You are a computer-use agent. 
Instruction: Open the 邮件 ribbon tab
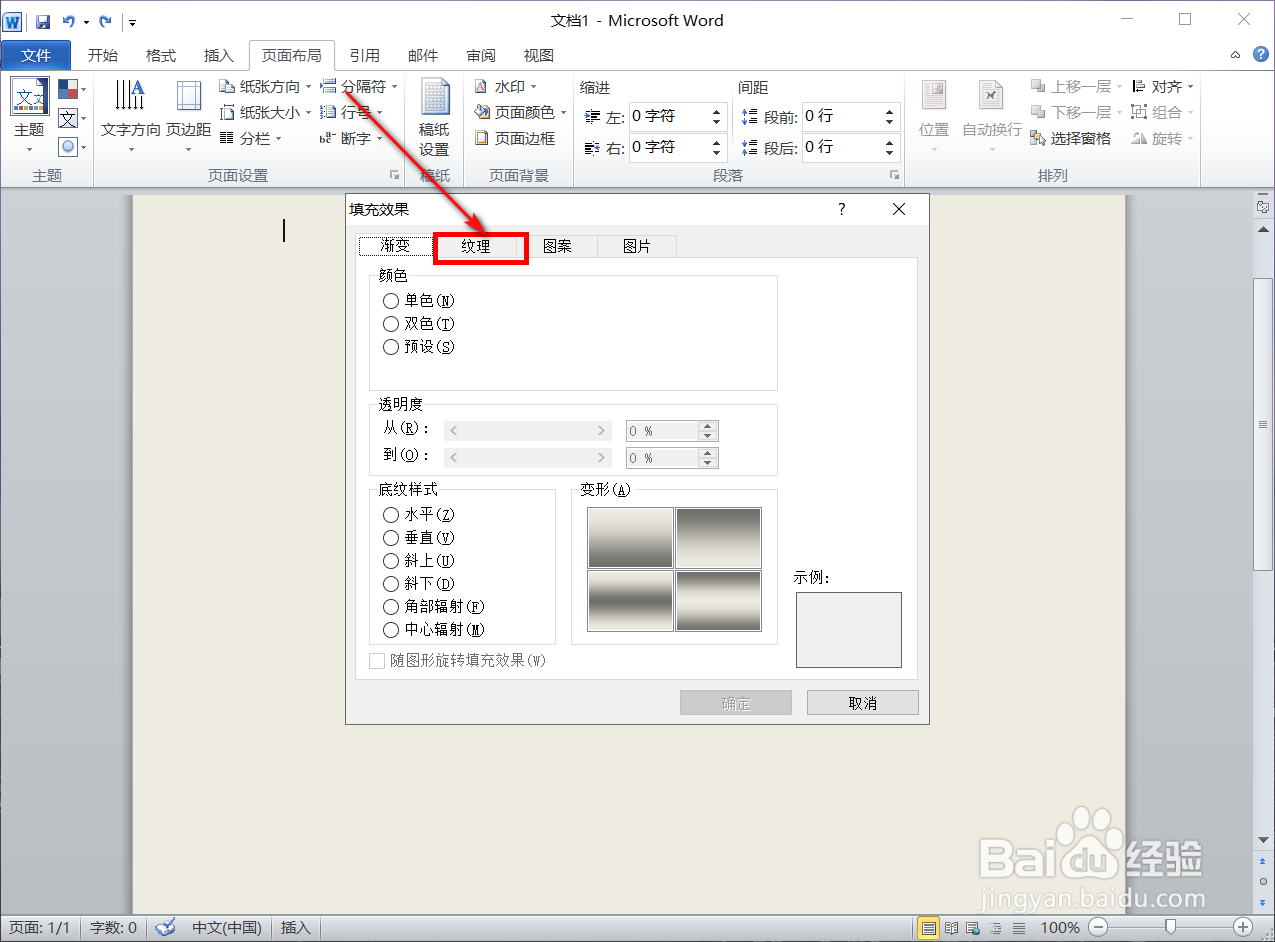pyautogui.click(x=423, y=55)
